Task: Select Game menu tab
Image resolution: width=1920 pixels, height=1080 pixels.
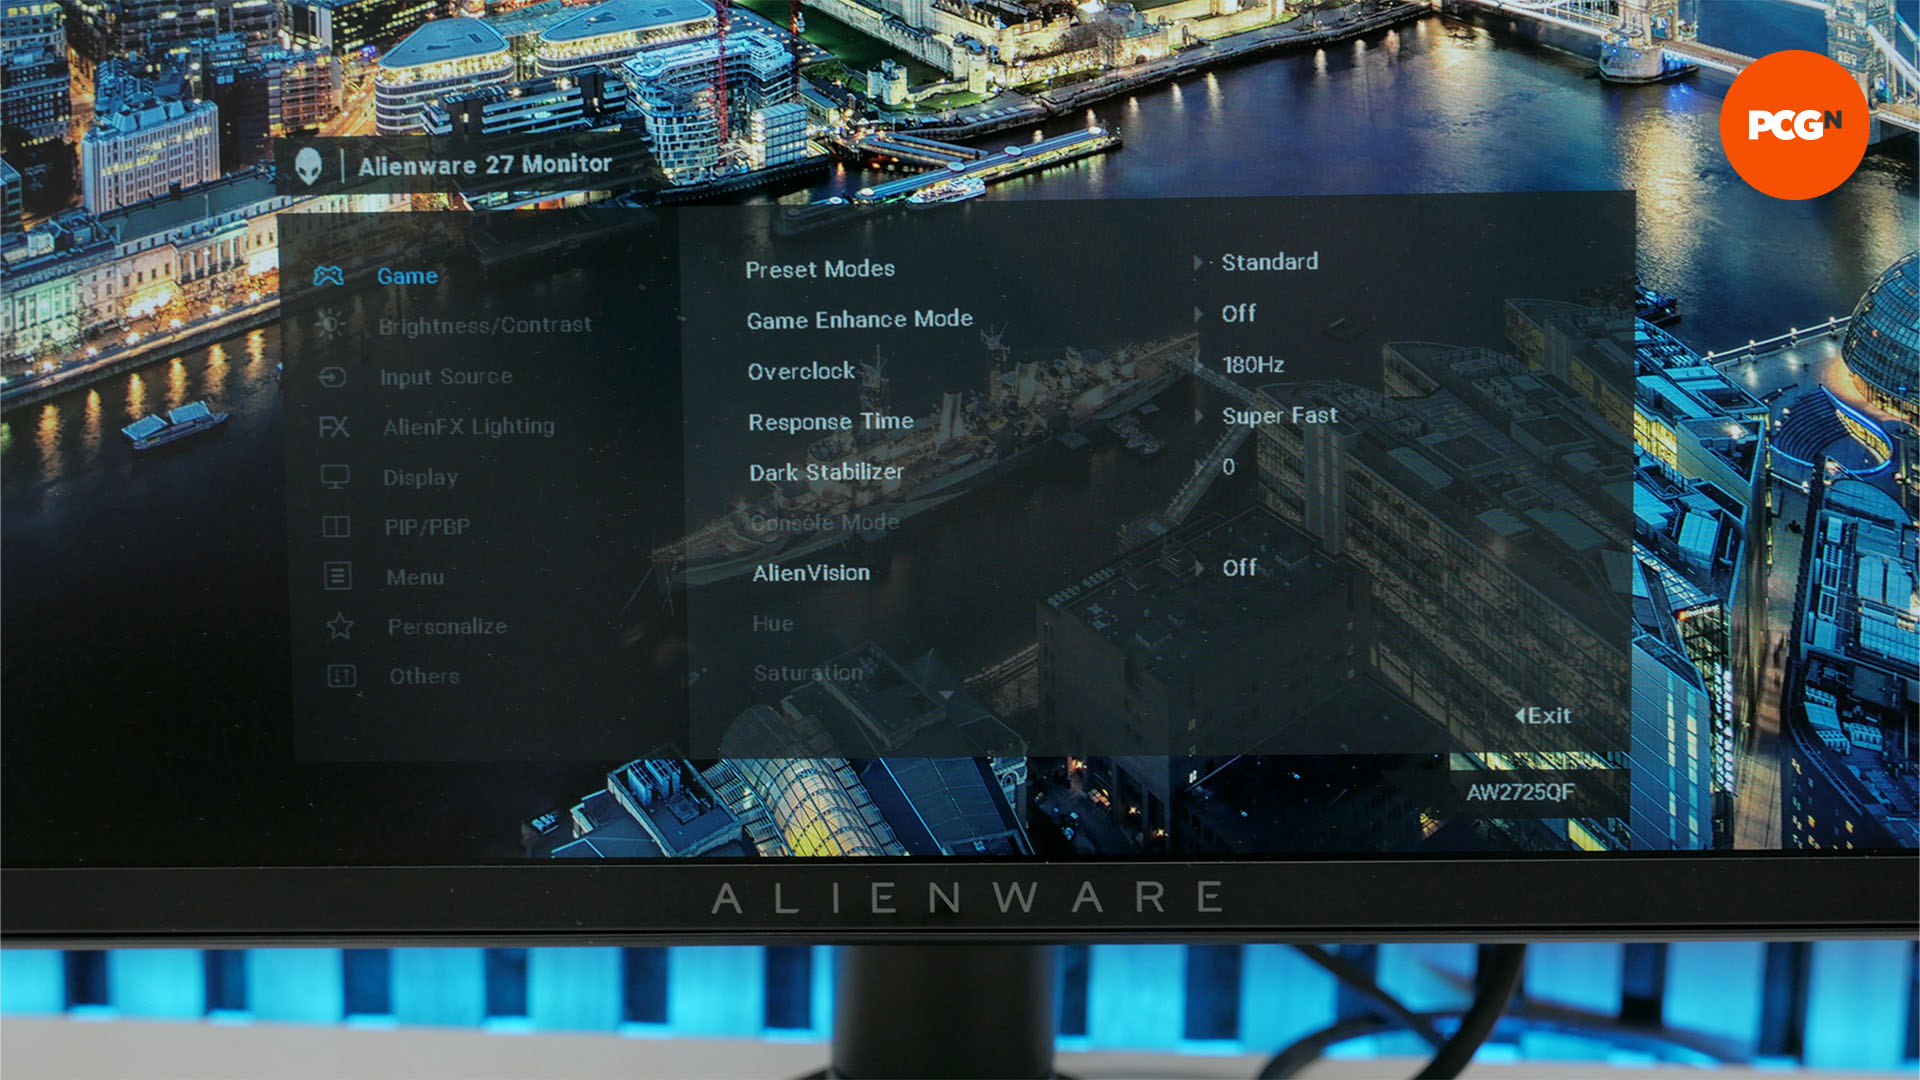Action: pos(406,274)
